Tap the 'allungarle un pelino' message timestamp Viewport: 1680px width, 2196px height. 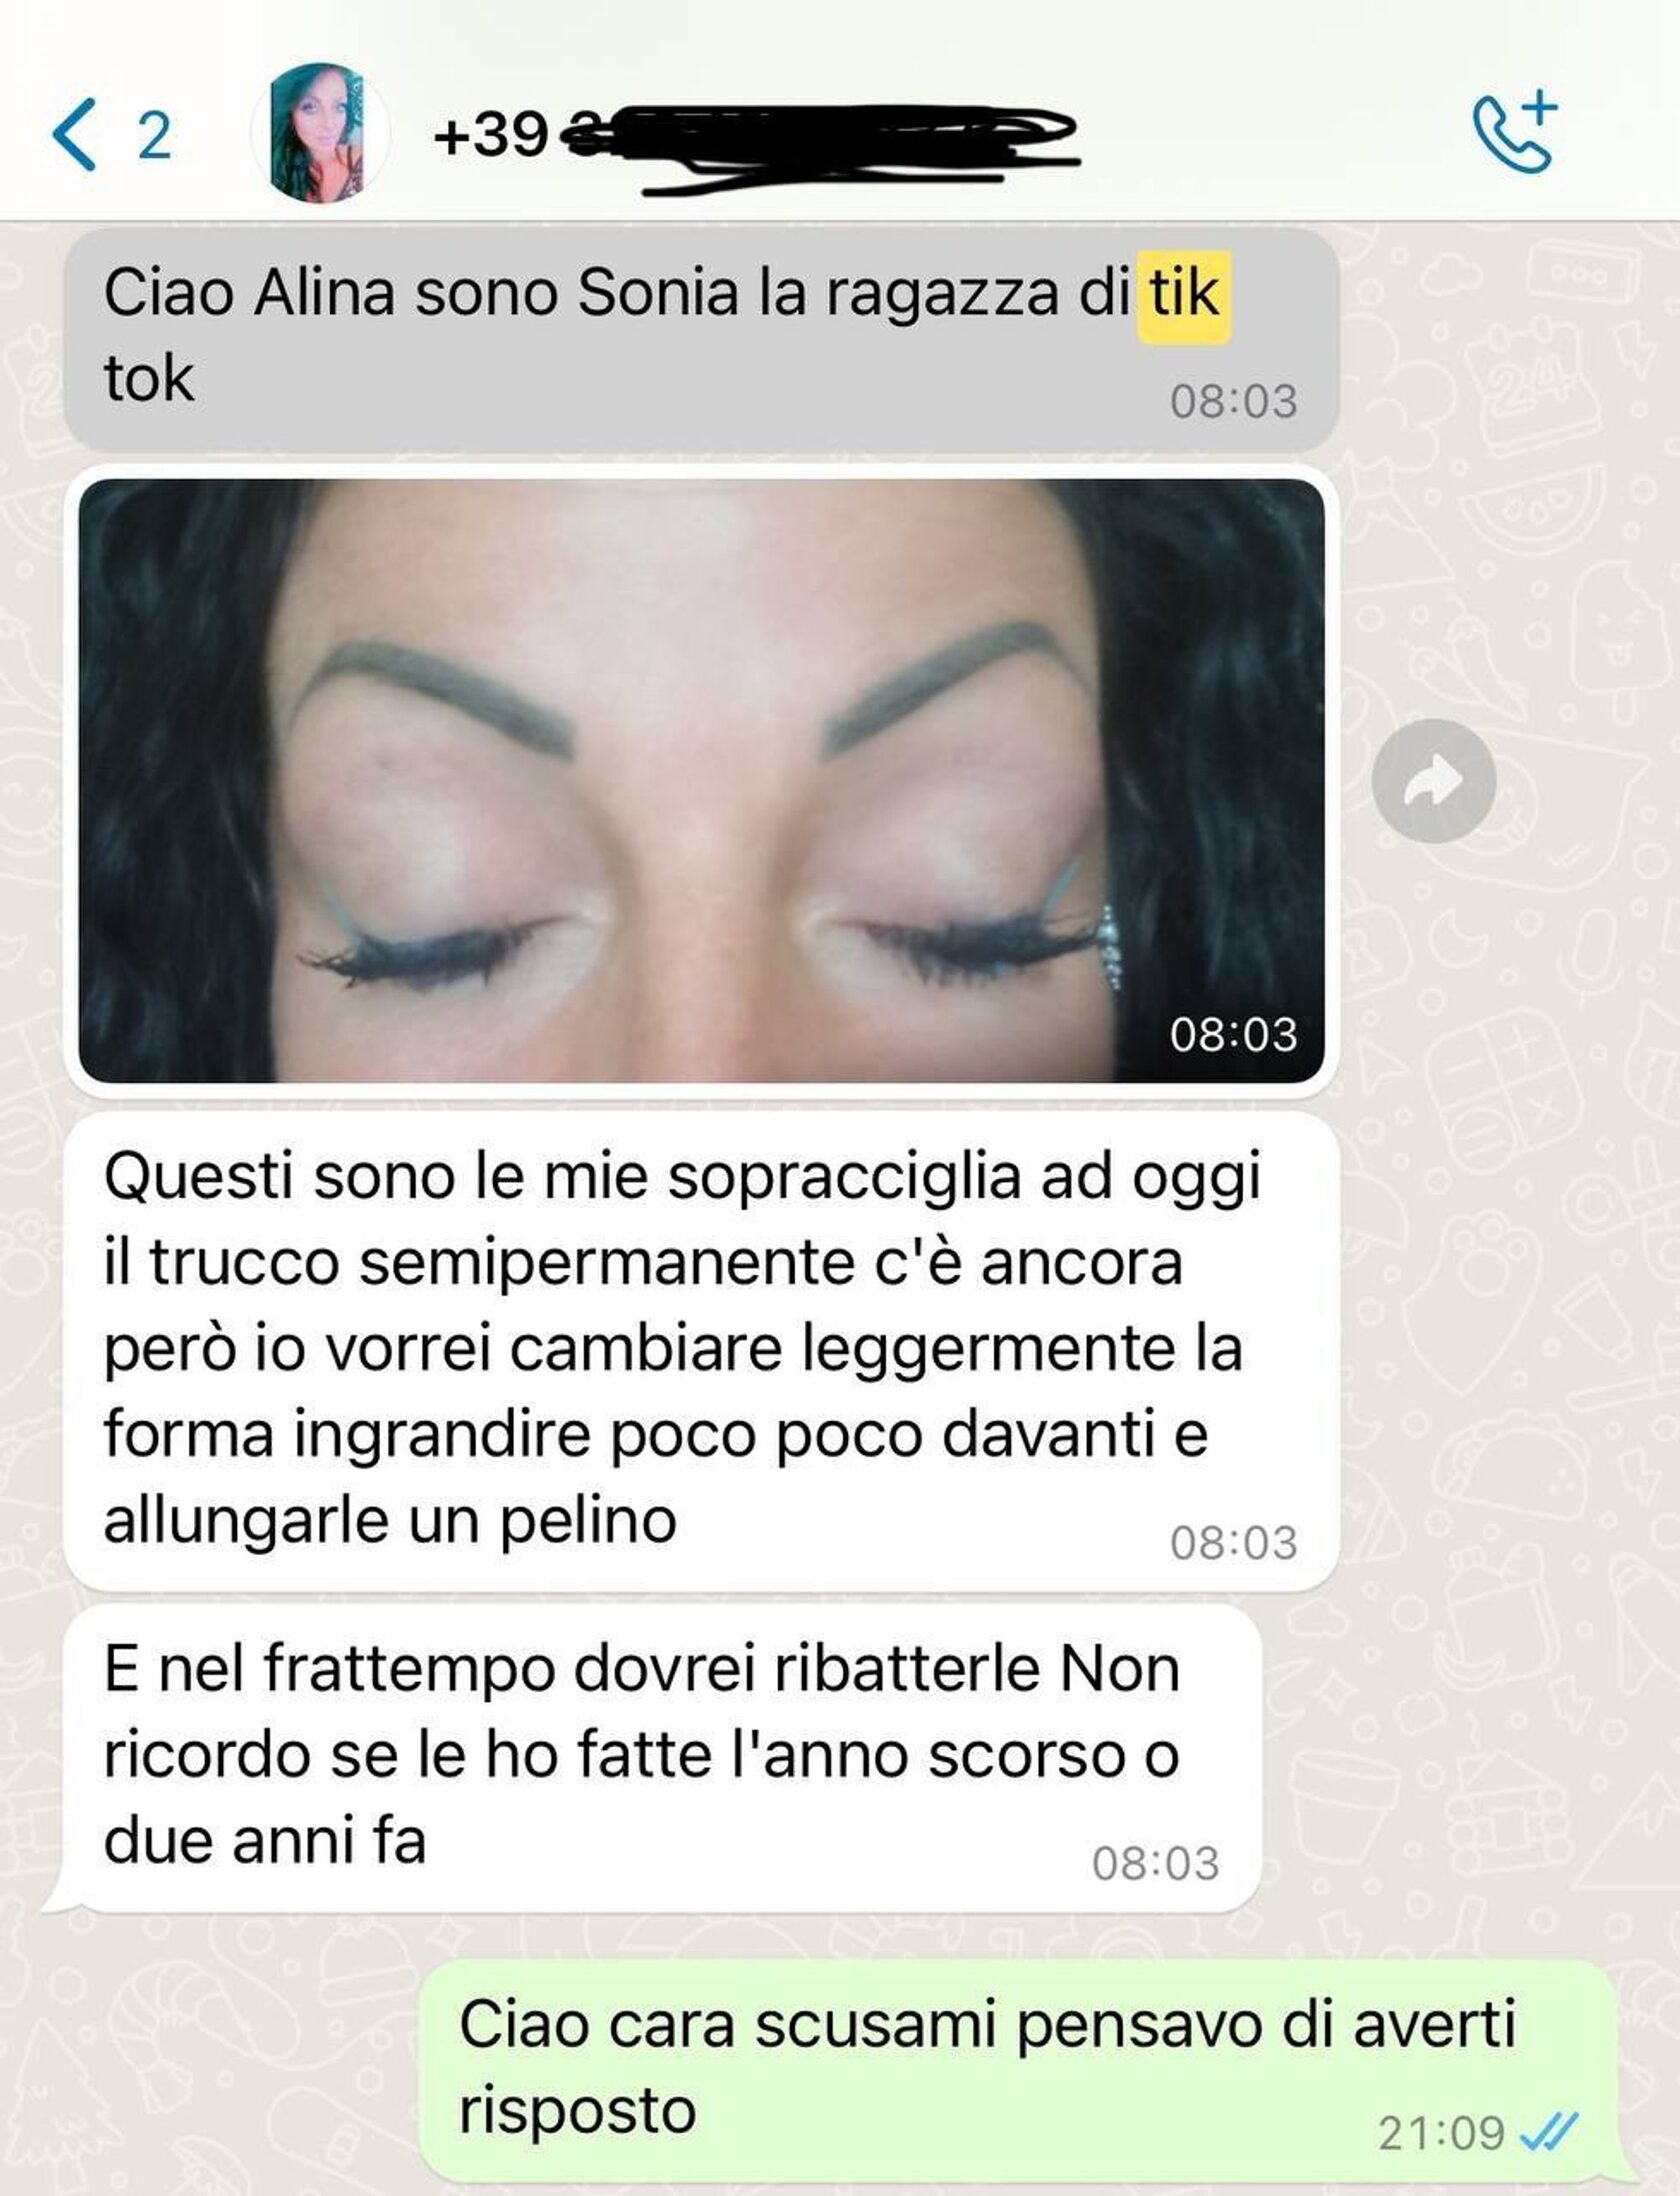click(x=1233, y=1543)
